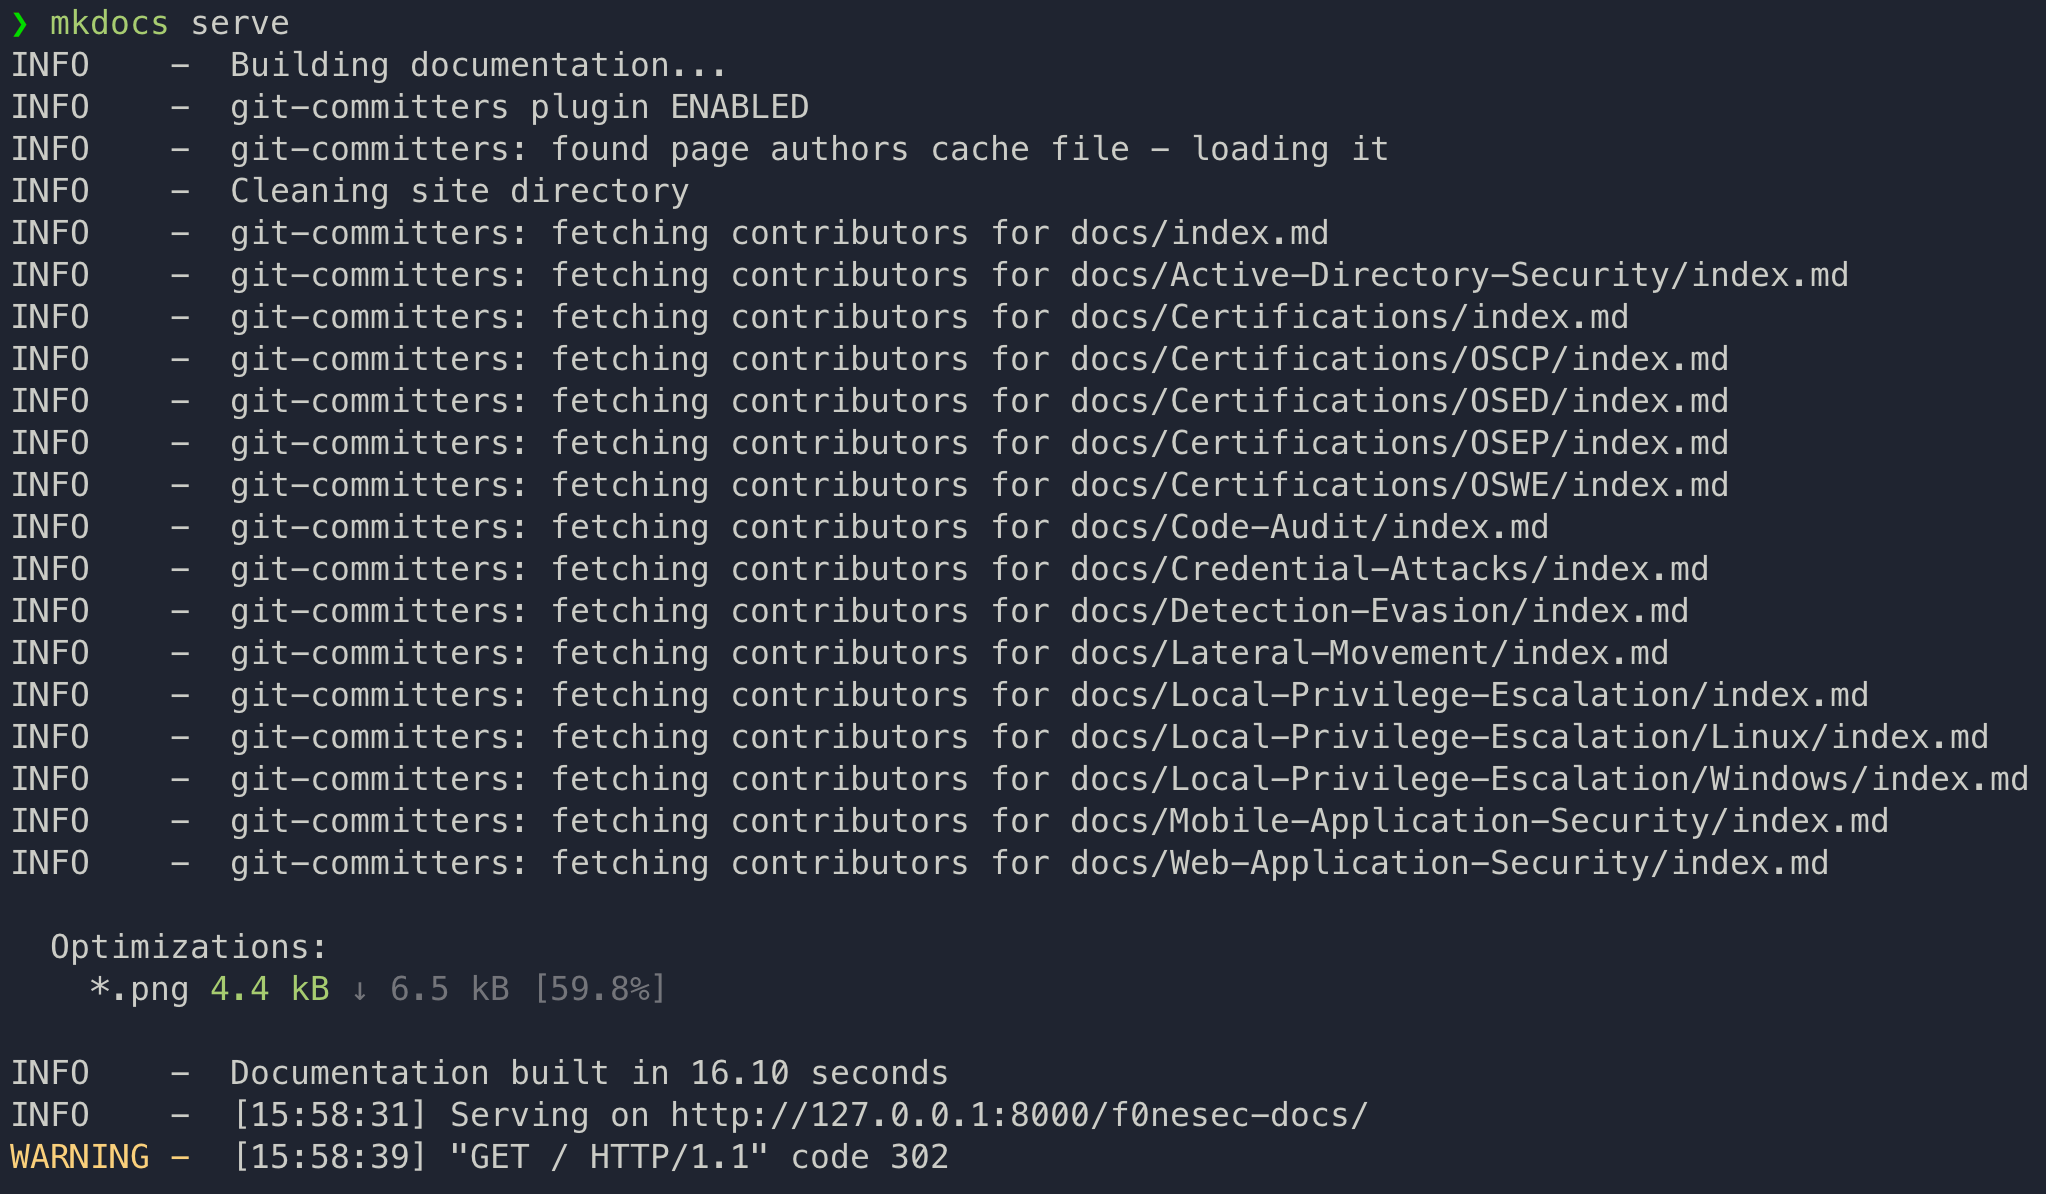This screenshot has width=2046, height=1194.
Task: Click "Documentation built in 16.10 seconds" line
Action: coord(589,1073)
